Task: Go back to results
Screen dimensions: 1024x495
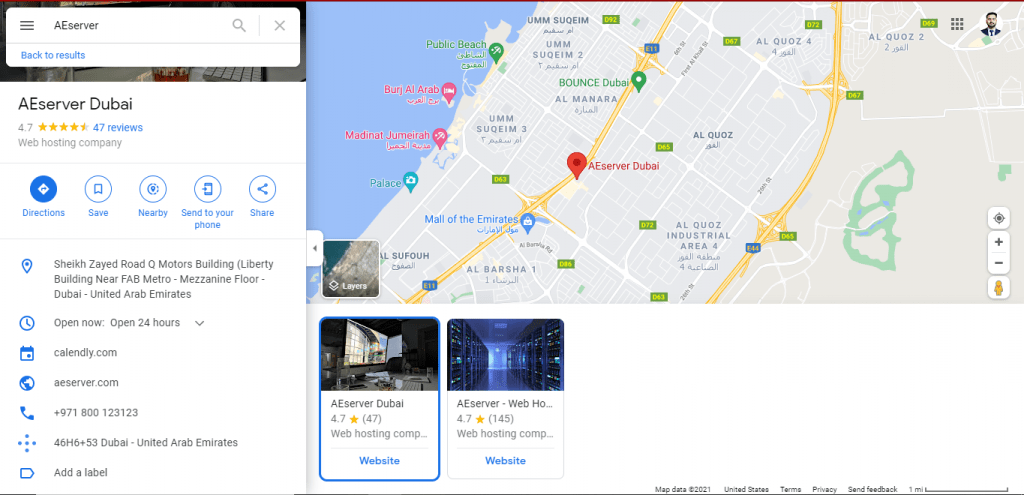Action: 53,55
